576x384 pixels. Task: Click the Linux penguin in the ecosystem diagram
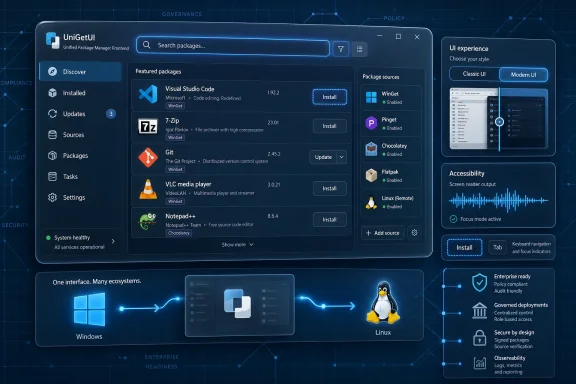(x=383, y=302)
